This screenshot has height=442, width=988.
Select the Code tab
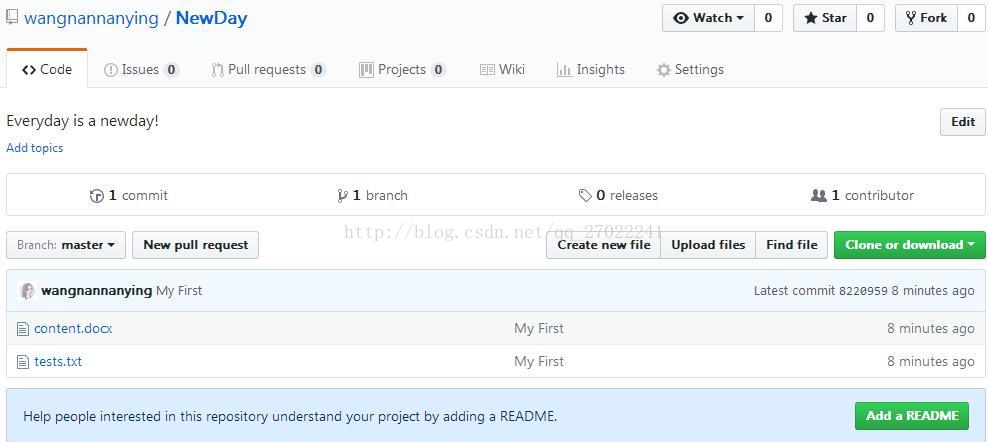click(x=47, y=69)
